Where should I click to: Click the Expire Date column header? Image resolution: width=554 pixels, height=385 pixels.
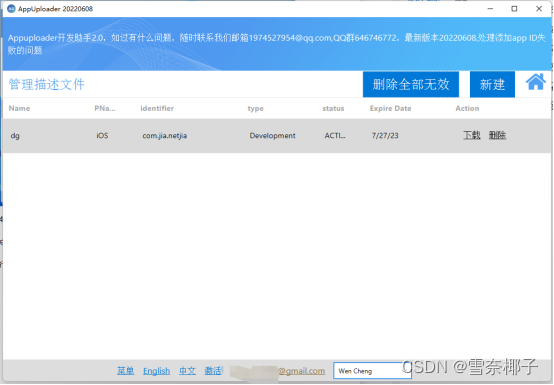pos(390,108)
